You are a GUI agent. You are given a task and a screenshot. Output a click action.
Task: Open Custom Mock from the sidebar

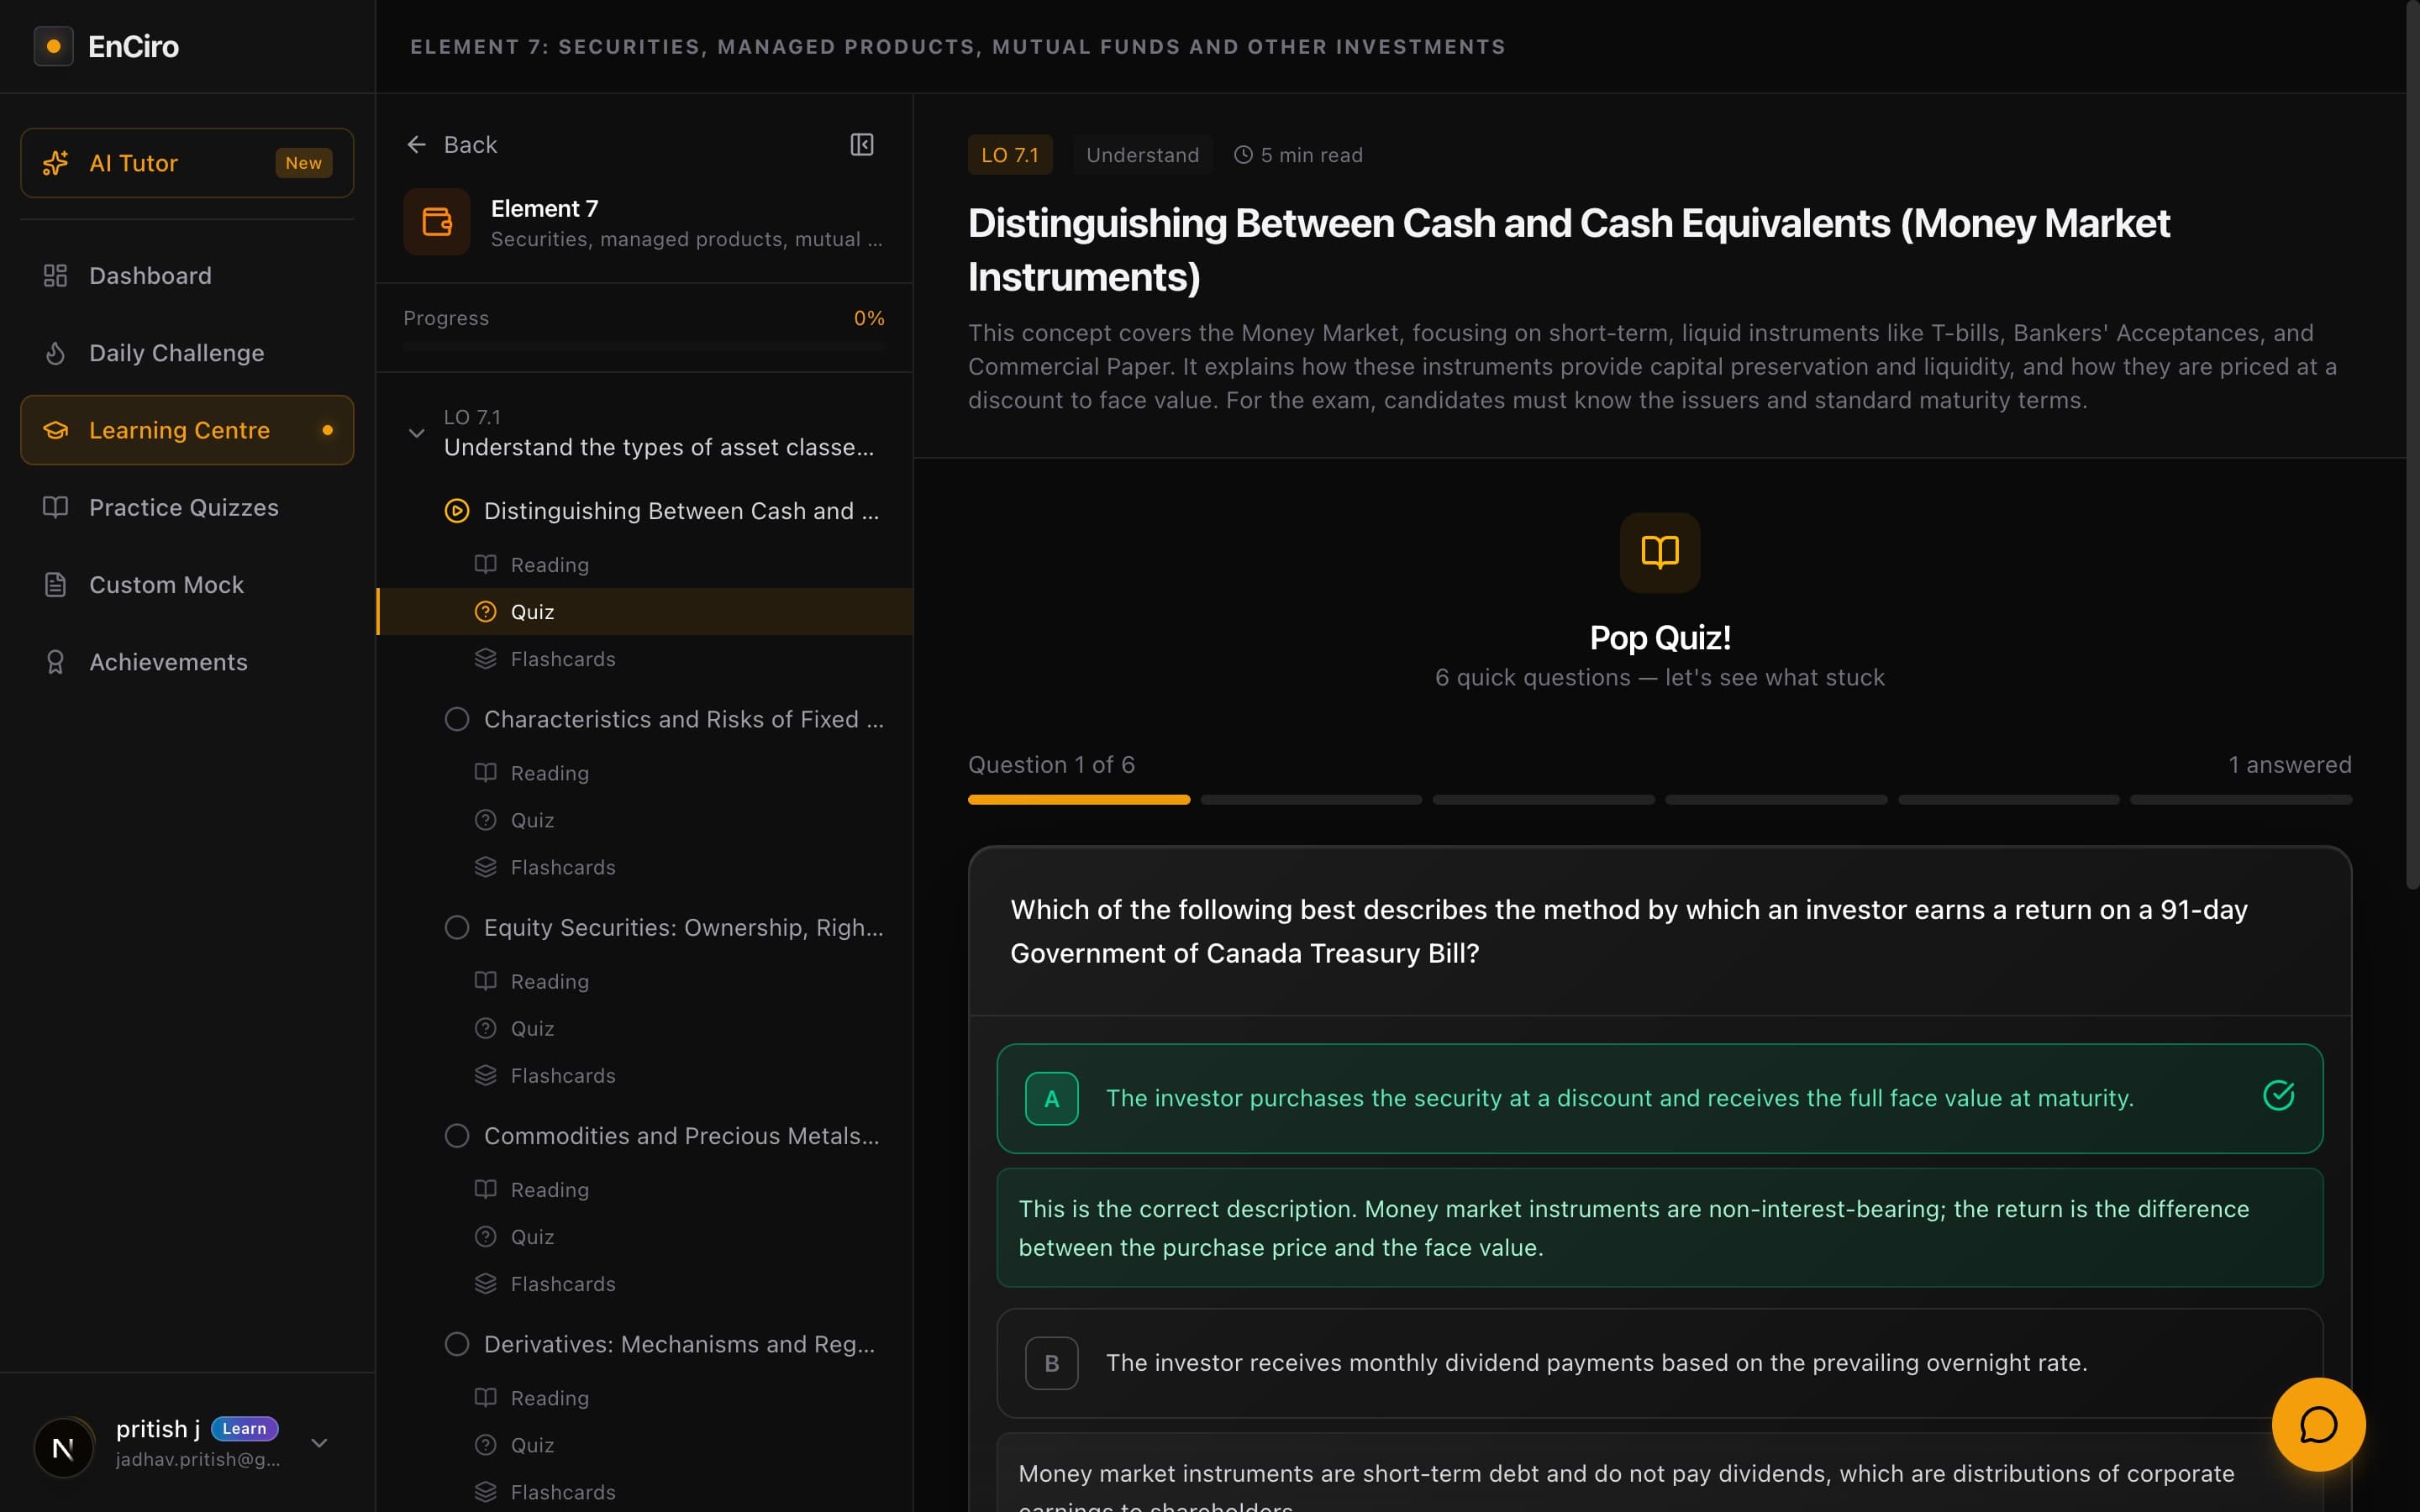(x=166, y=585)
